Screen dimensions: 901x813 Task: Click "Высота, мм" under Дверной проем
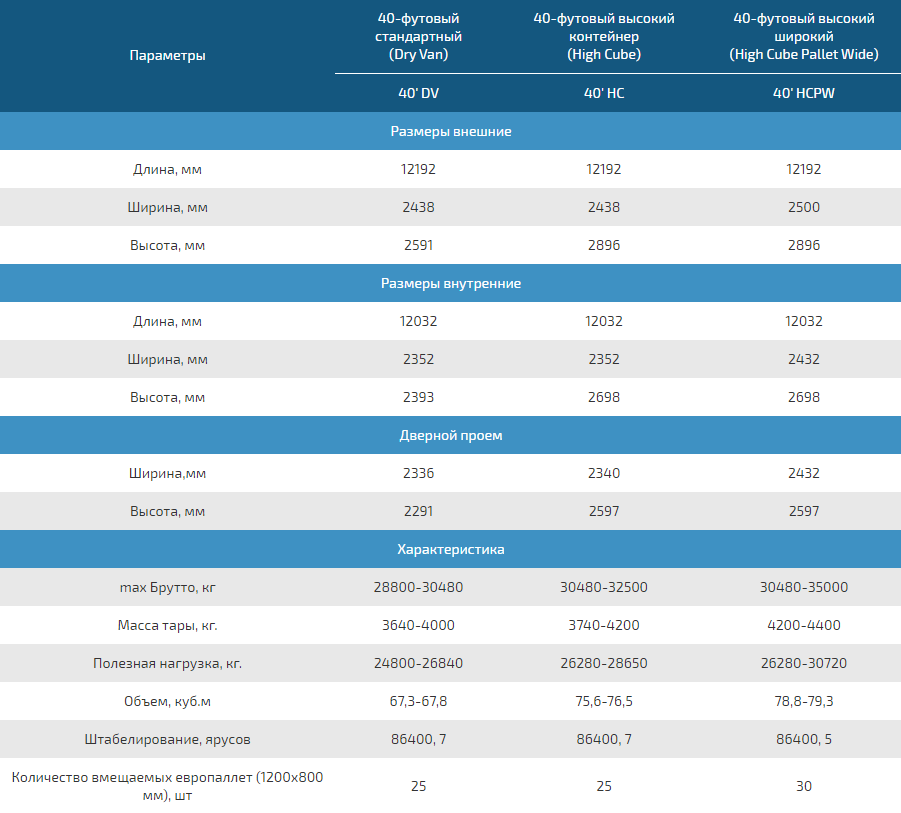167,511
